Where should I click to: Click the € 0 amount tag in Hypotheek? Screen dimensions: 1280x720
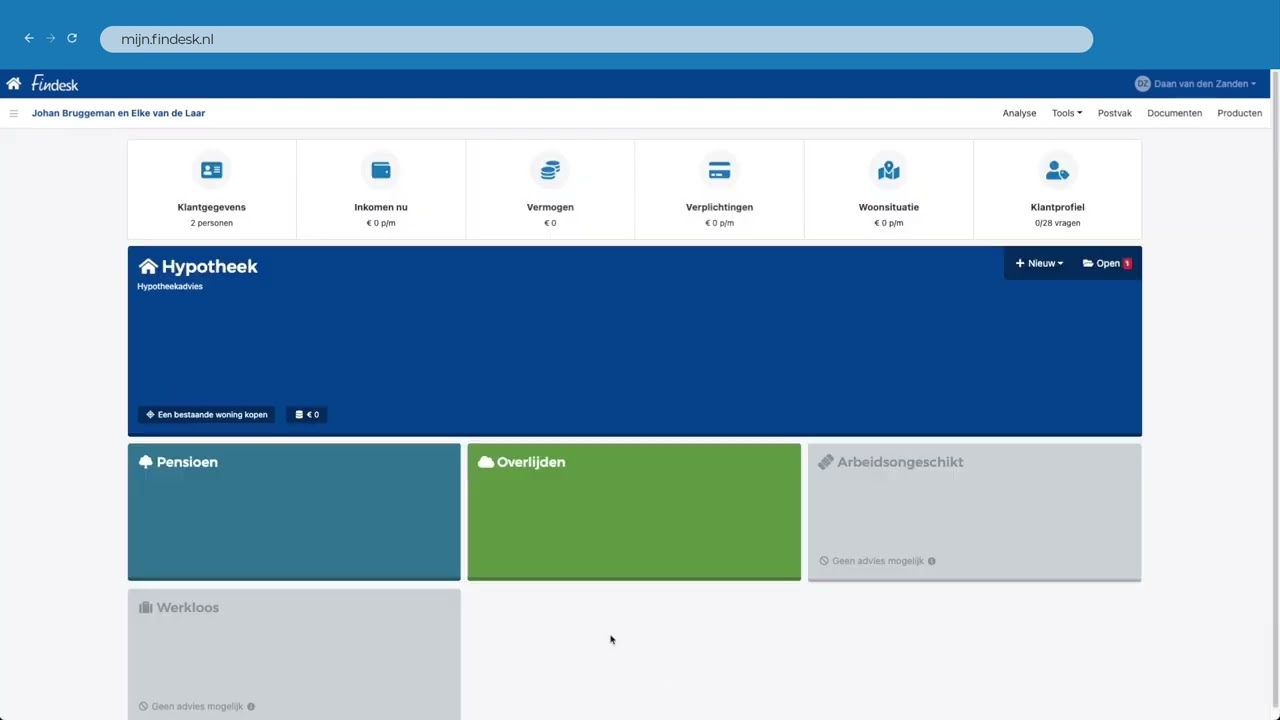tap(307, 414)
